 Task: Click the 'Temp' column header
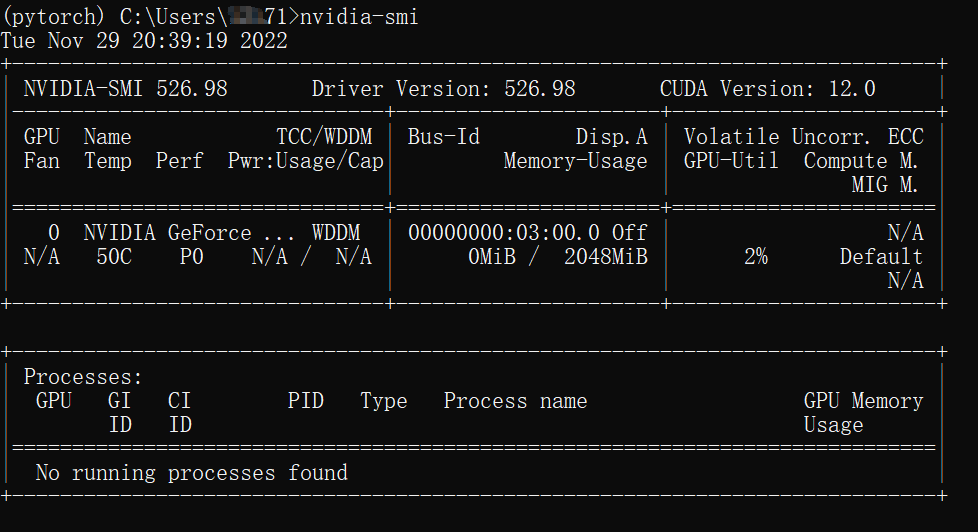(x=108, y=162)
